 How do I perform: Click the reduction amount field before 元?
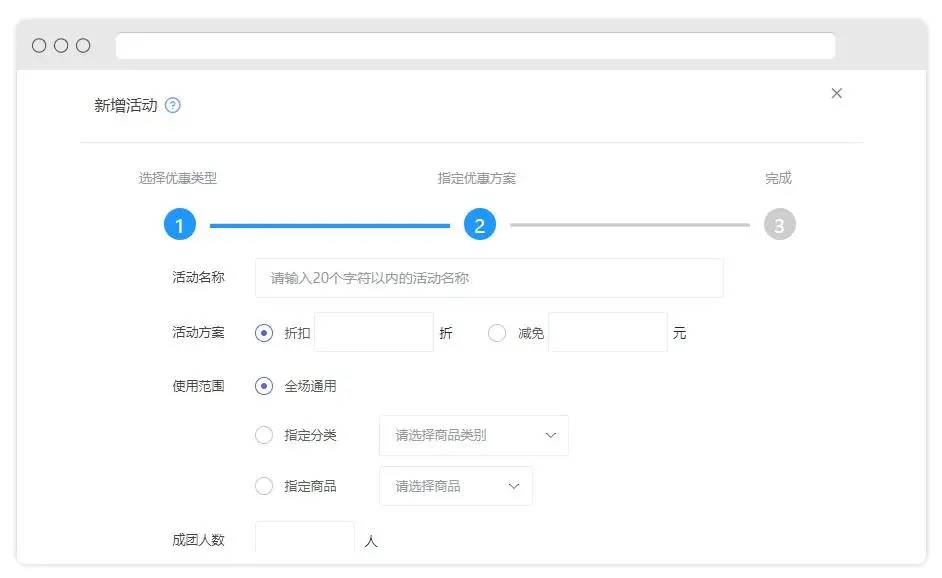pos(608,332)
